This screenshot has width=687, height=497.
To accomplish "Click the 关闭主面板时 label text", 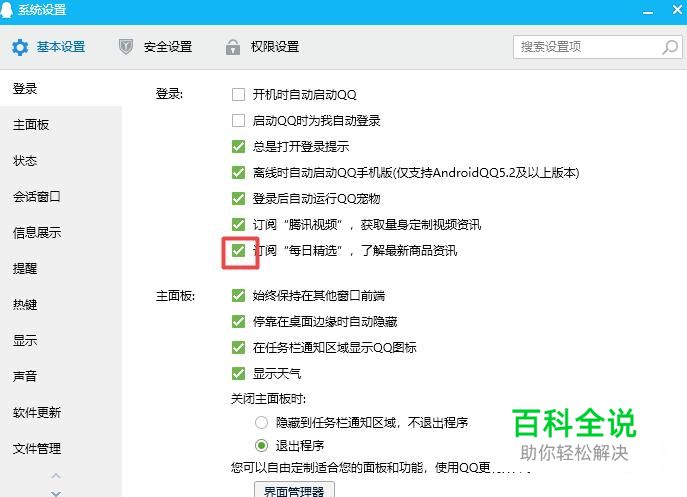I will (268, 399).
